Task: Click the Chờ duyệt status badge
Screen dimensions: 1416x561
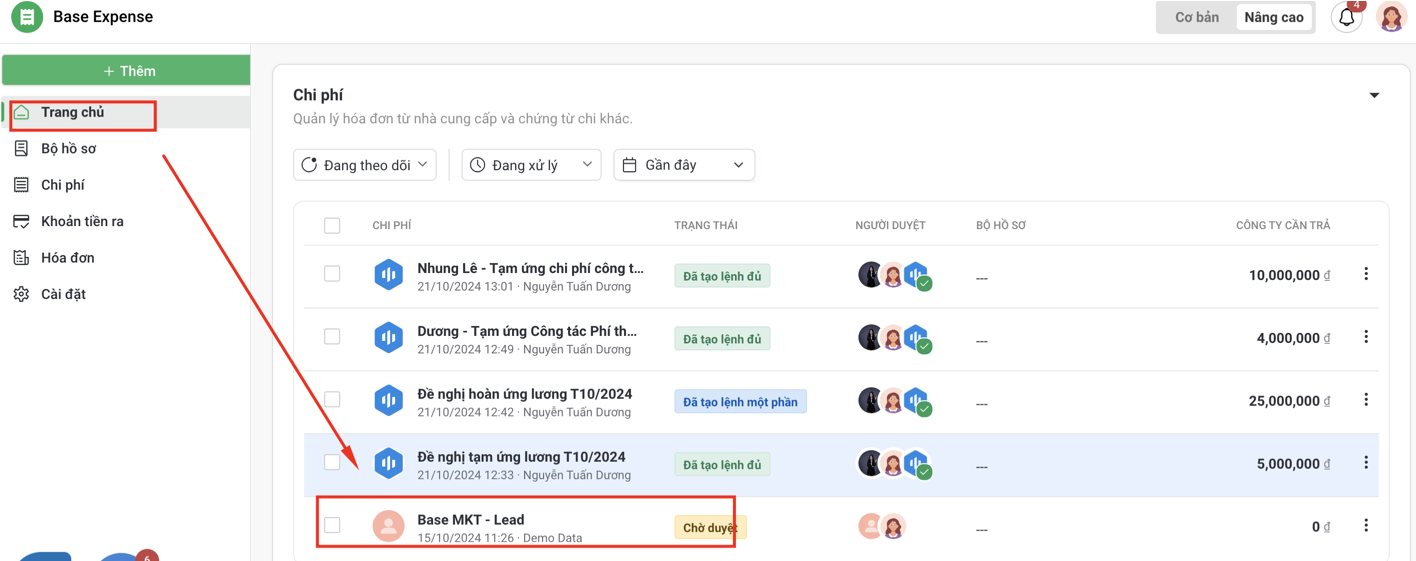Action: [710, 528]
